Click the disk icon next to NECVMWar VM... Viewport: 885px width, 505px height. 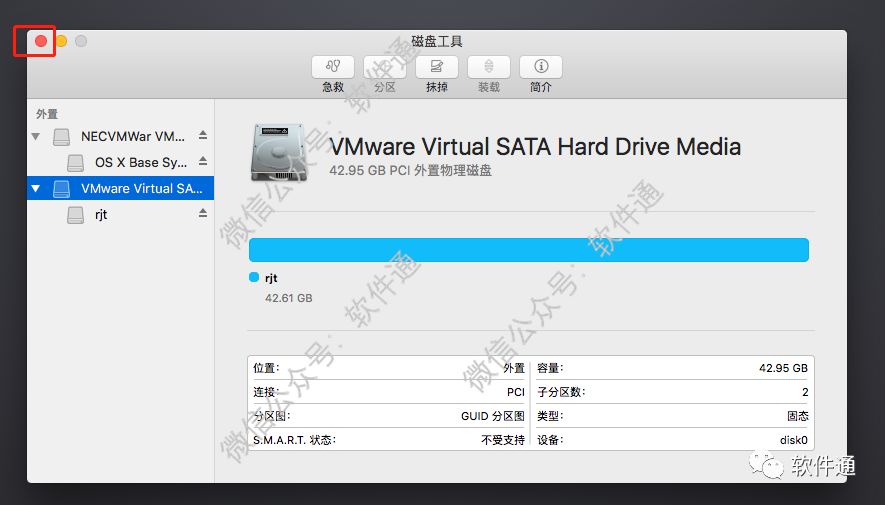coord(62,137)
